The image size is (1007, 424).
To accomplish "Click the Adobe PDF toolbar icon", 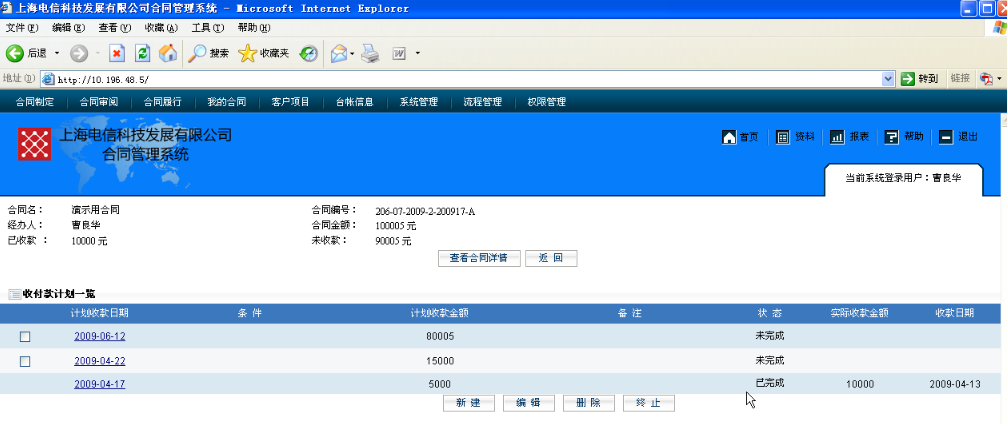I will tap(986, 79).
